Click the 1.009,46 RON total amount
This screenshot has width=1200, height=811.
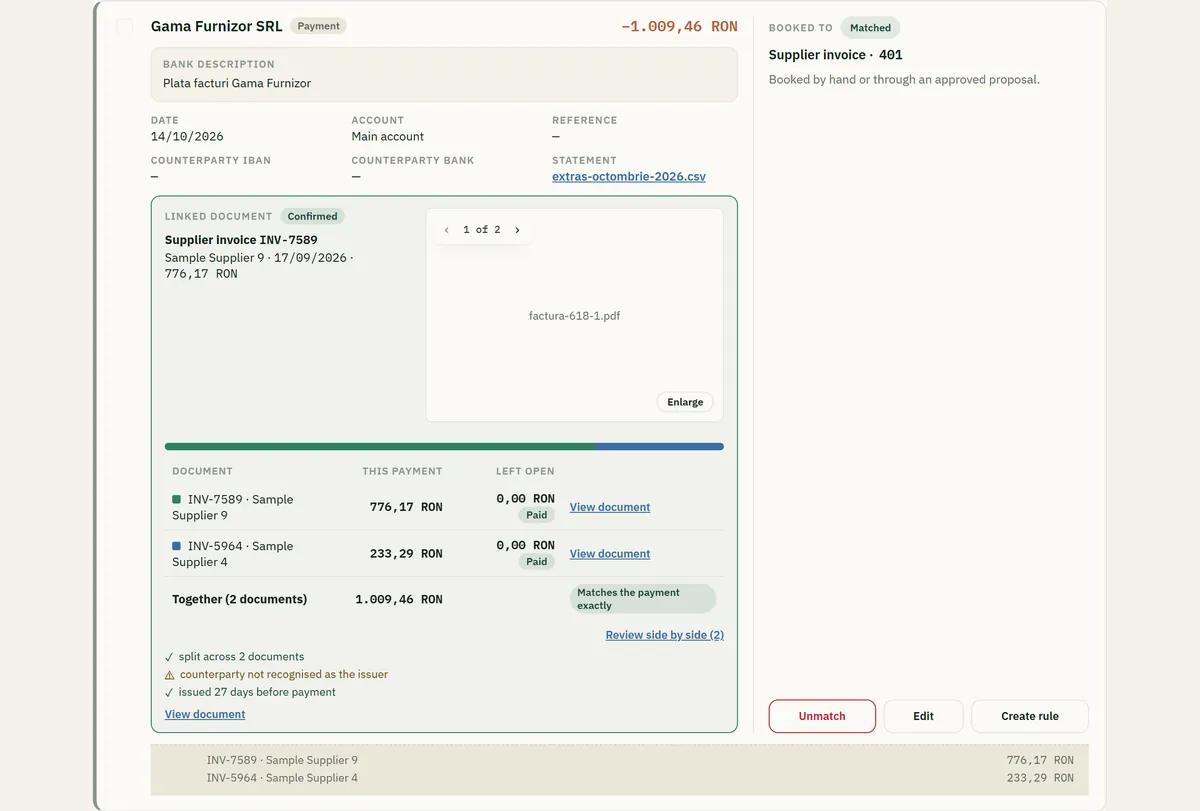tap(399, 600)
